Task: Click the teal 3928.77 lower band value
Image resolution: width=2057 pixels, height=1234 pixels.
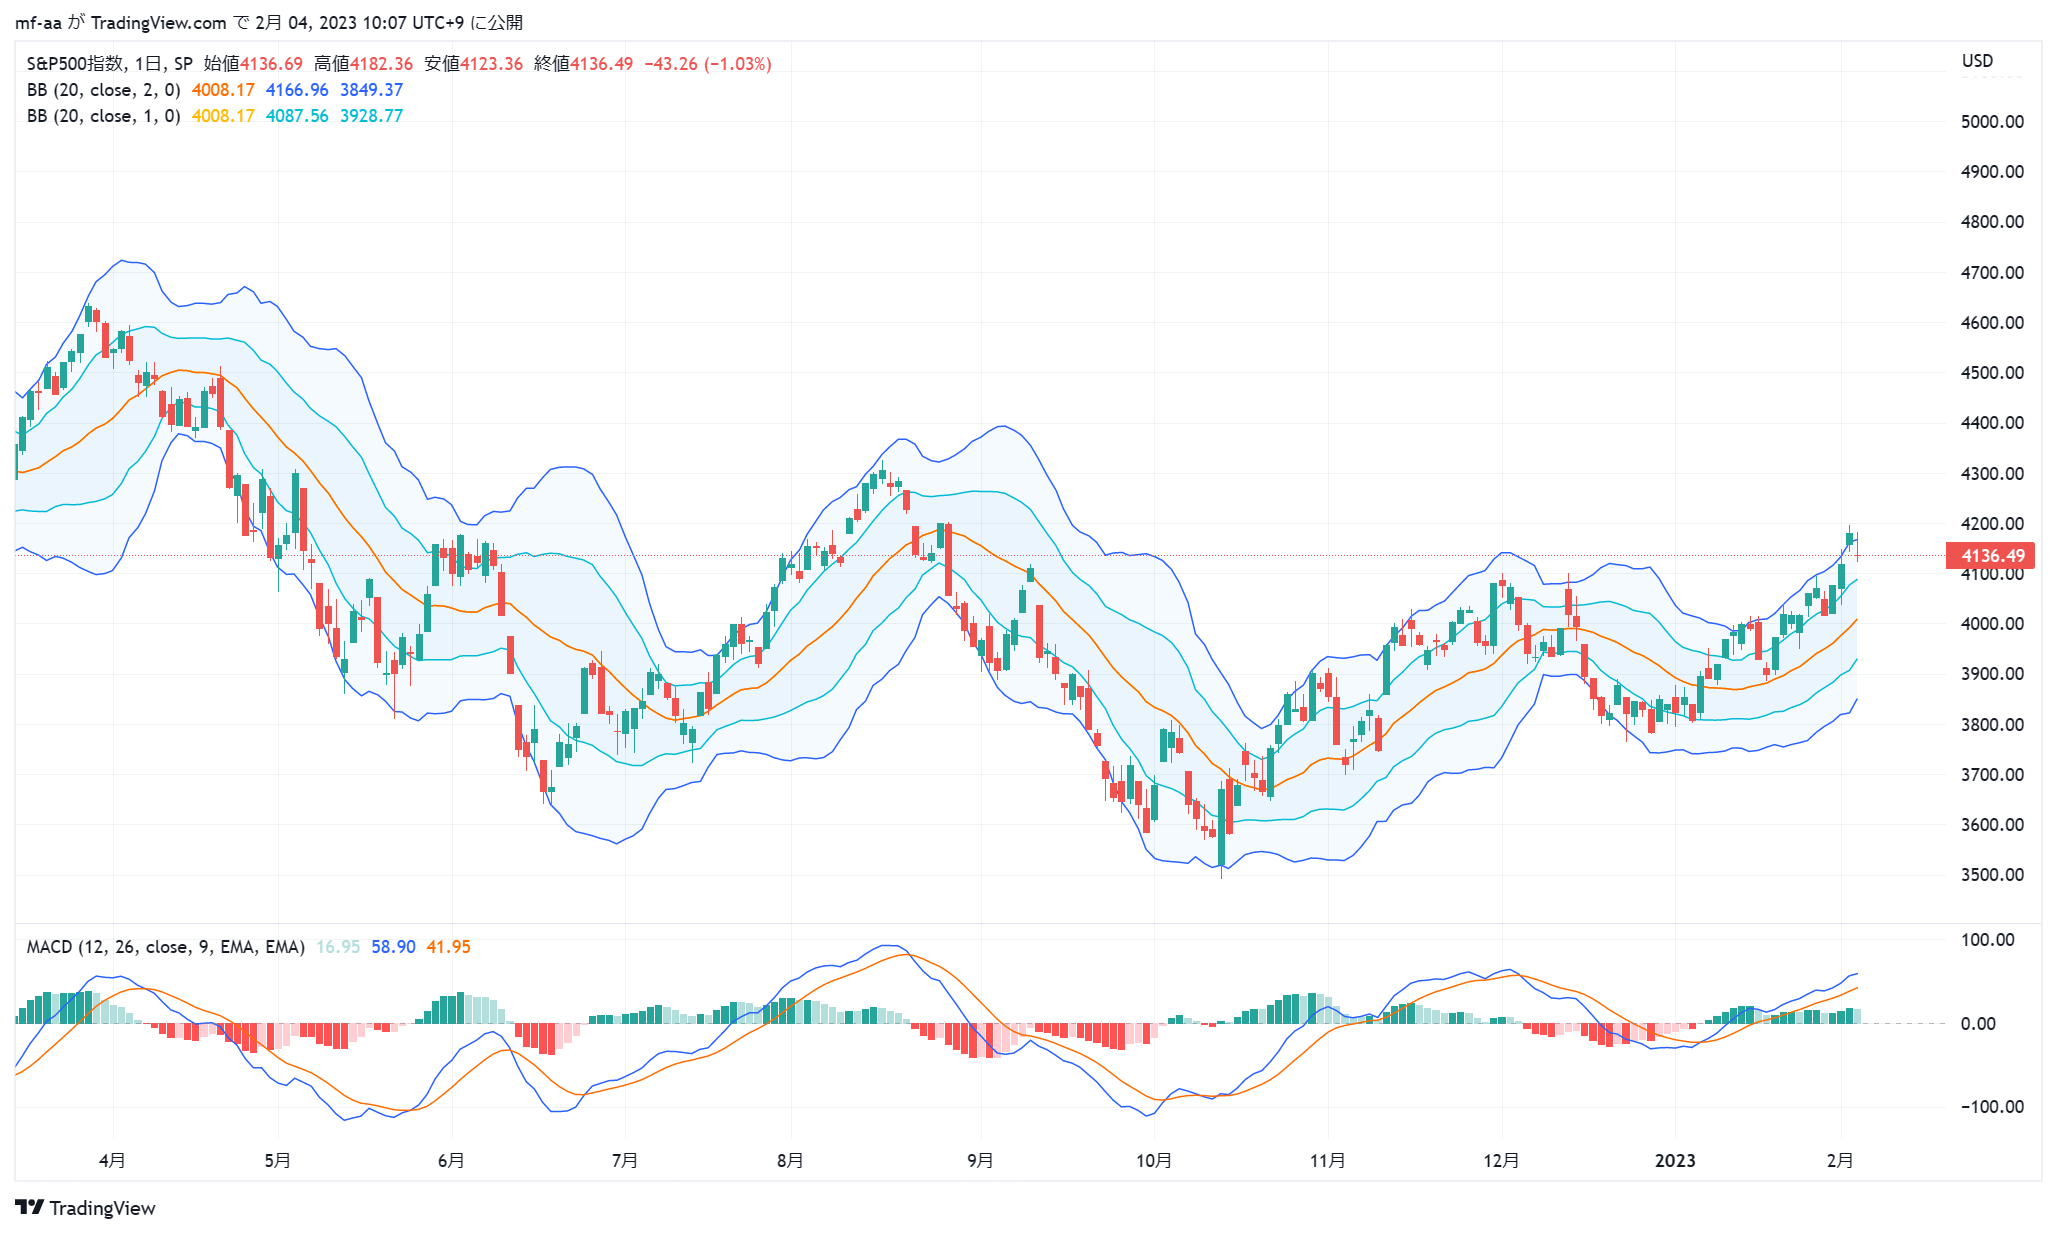Action: coord(371,116)
